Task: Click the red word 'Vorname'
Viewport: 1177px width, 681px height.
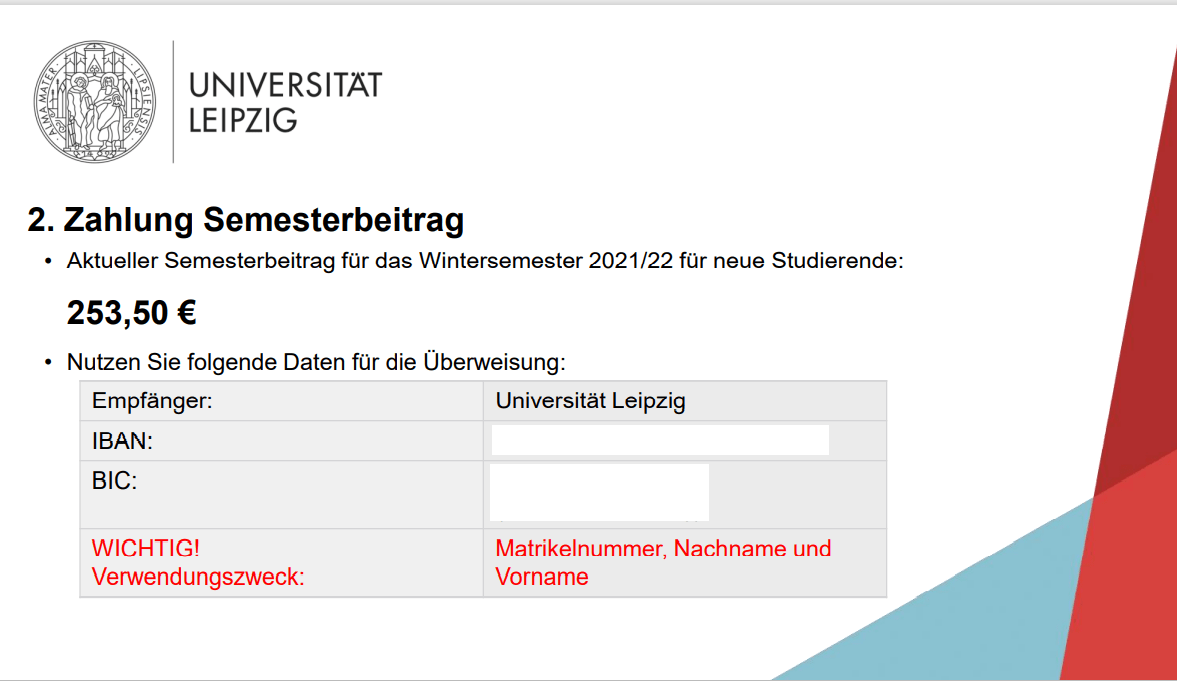Action: pyautogui.click(x=542, y=577)
